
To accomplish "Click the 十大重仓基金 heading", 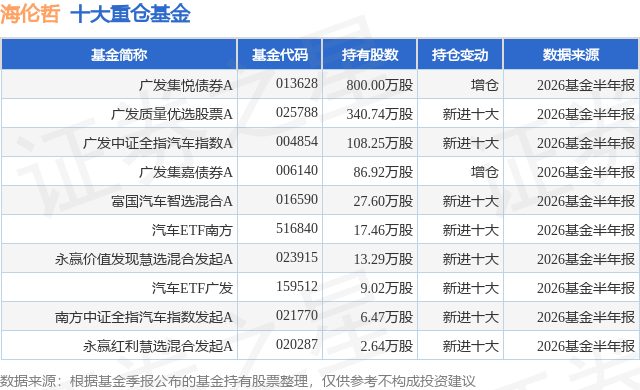I will point(131,14).
